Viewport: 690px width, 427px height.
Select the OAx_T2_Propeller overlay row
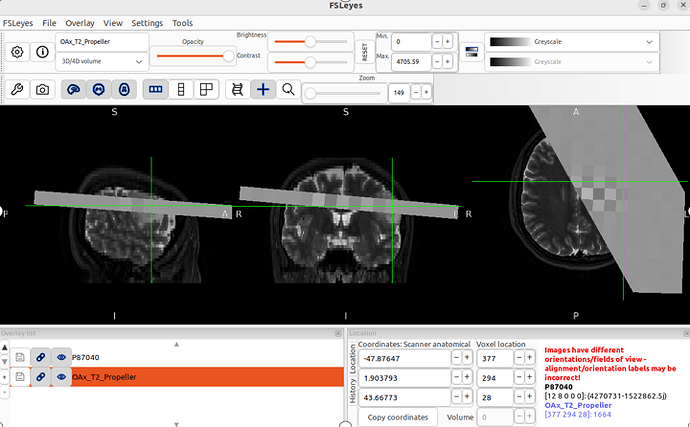click(x=207, y=377)
